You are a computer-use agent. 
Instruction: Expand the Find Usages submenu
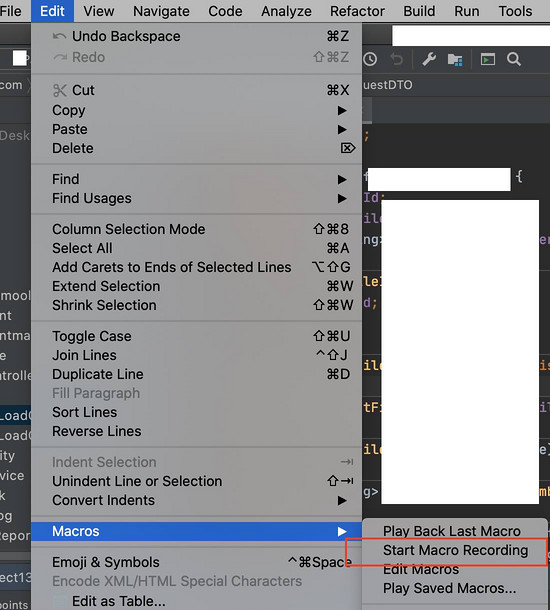pos(196,198)
